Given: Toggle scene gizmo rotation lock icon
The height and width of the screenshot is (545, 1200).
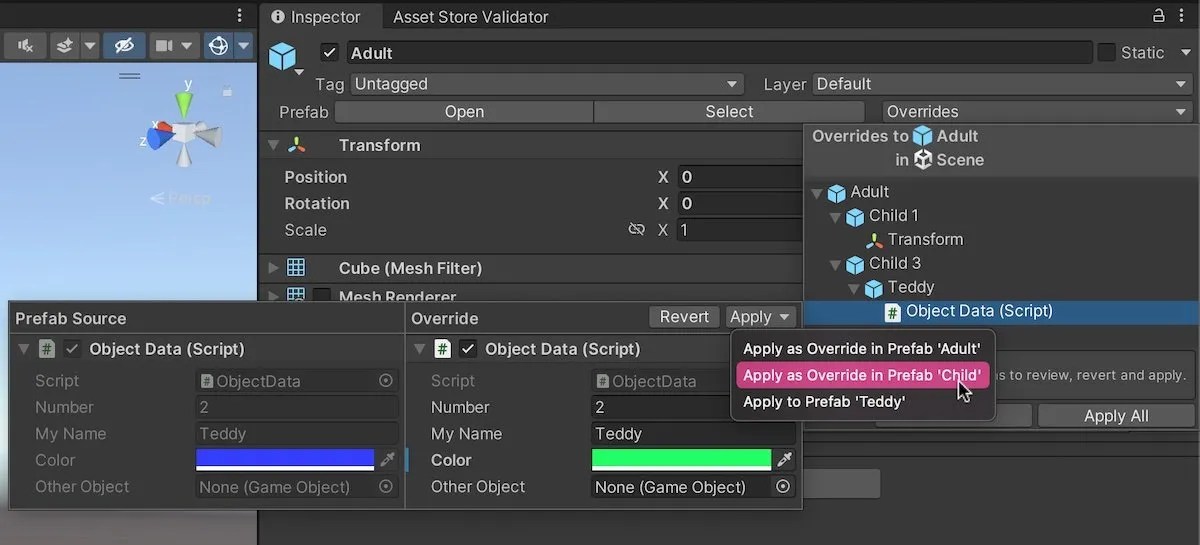Looking at the screenshot, I should pos(228,90).
